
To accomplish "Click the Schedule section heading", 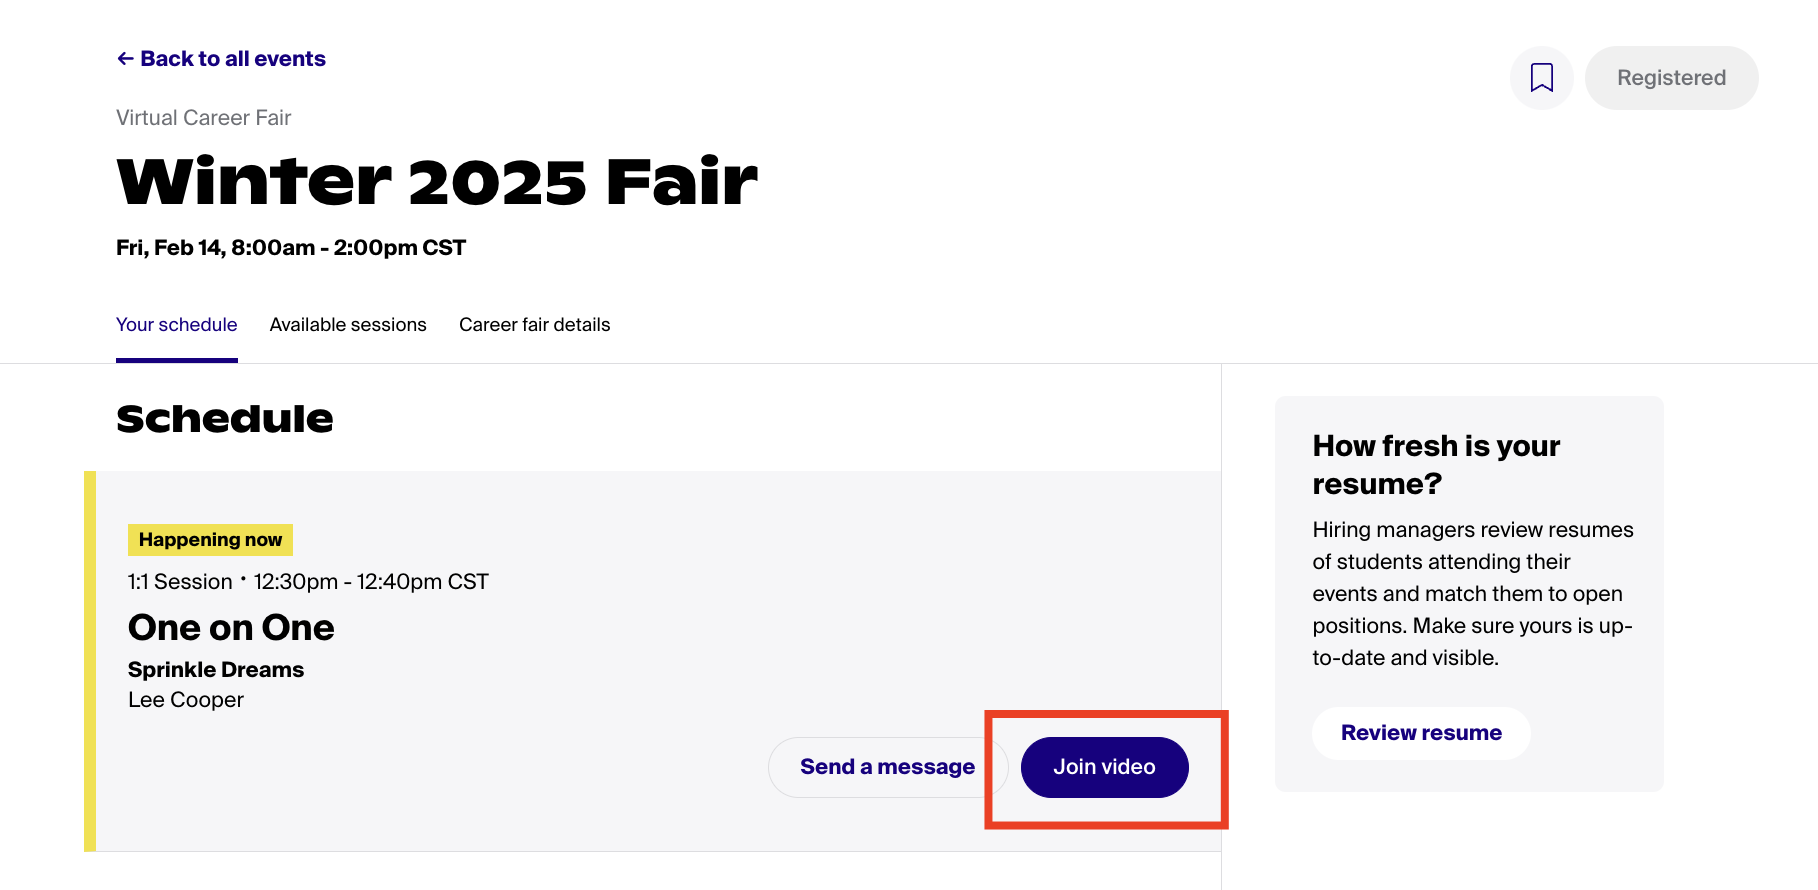I will click(225, 419).
